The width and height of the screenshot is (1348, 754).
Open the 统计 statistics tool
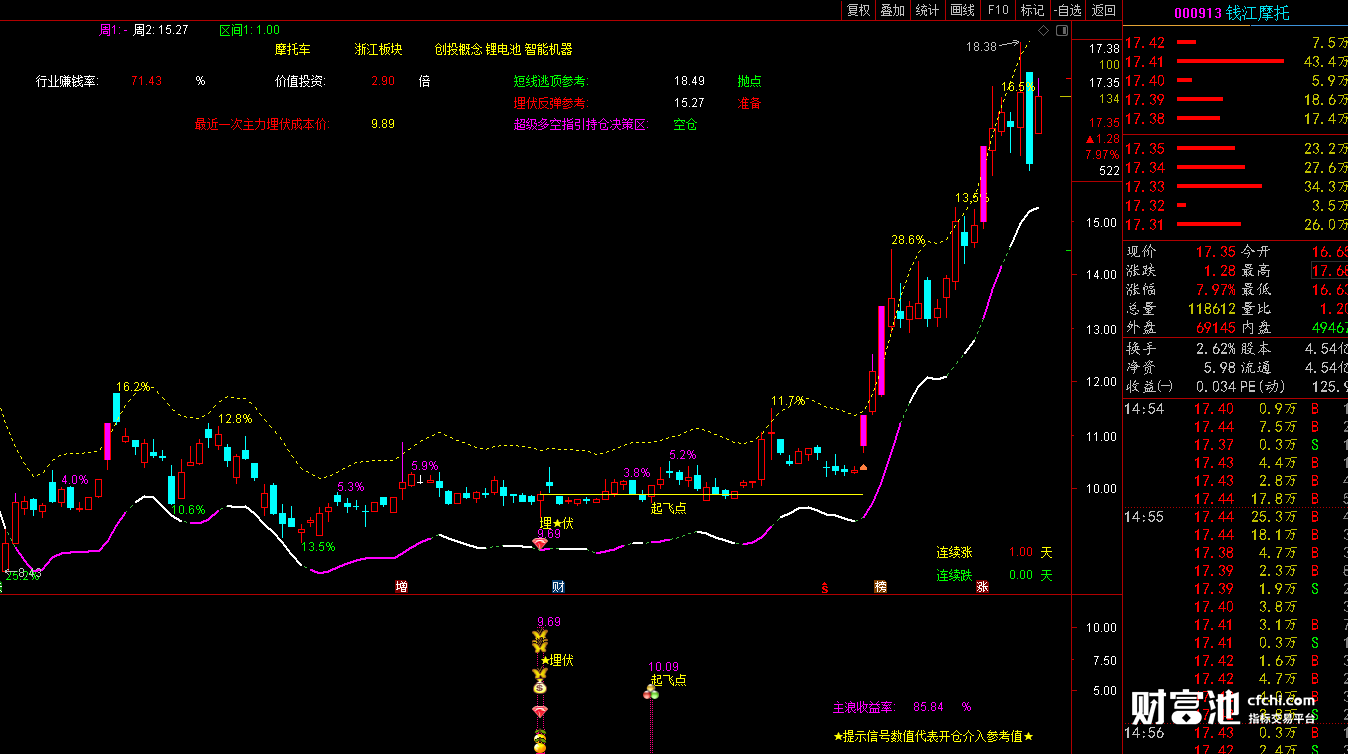point(927,10)
